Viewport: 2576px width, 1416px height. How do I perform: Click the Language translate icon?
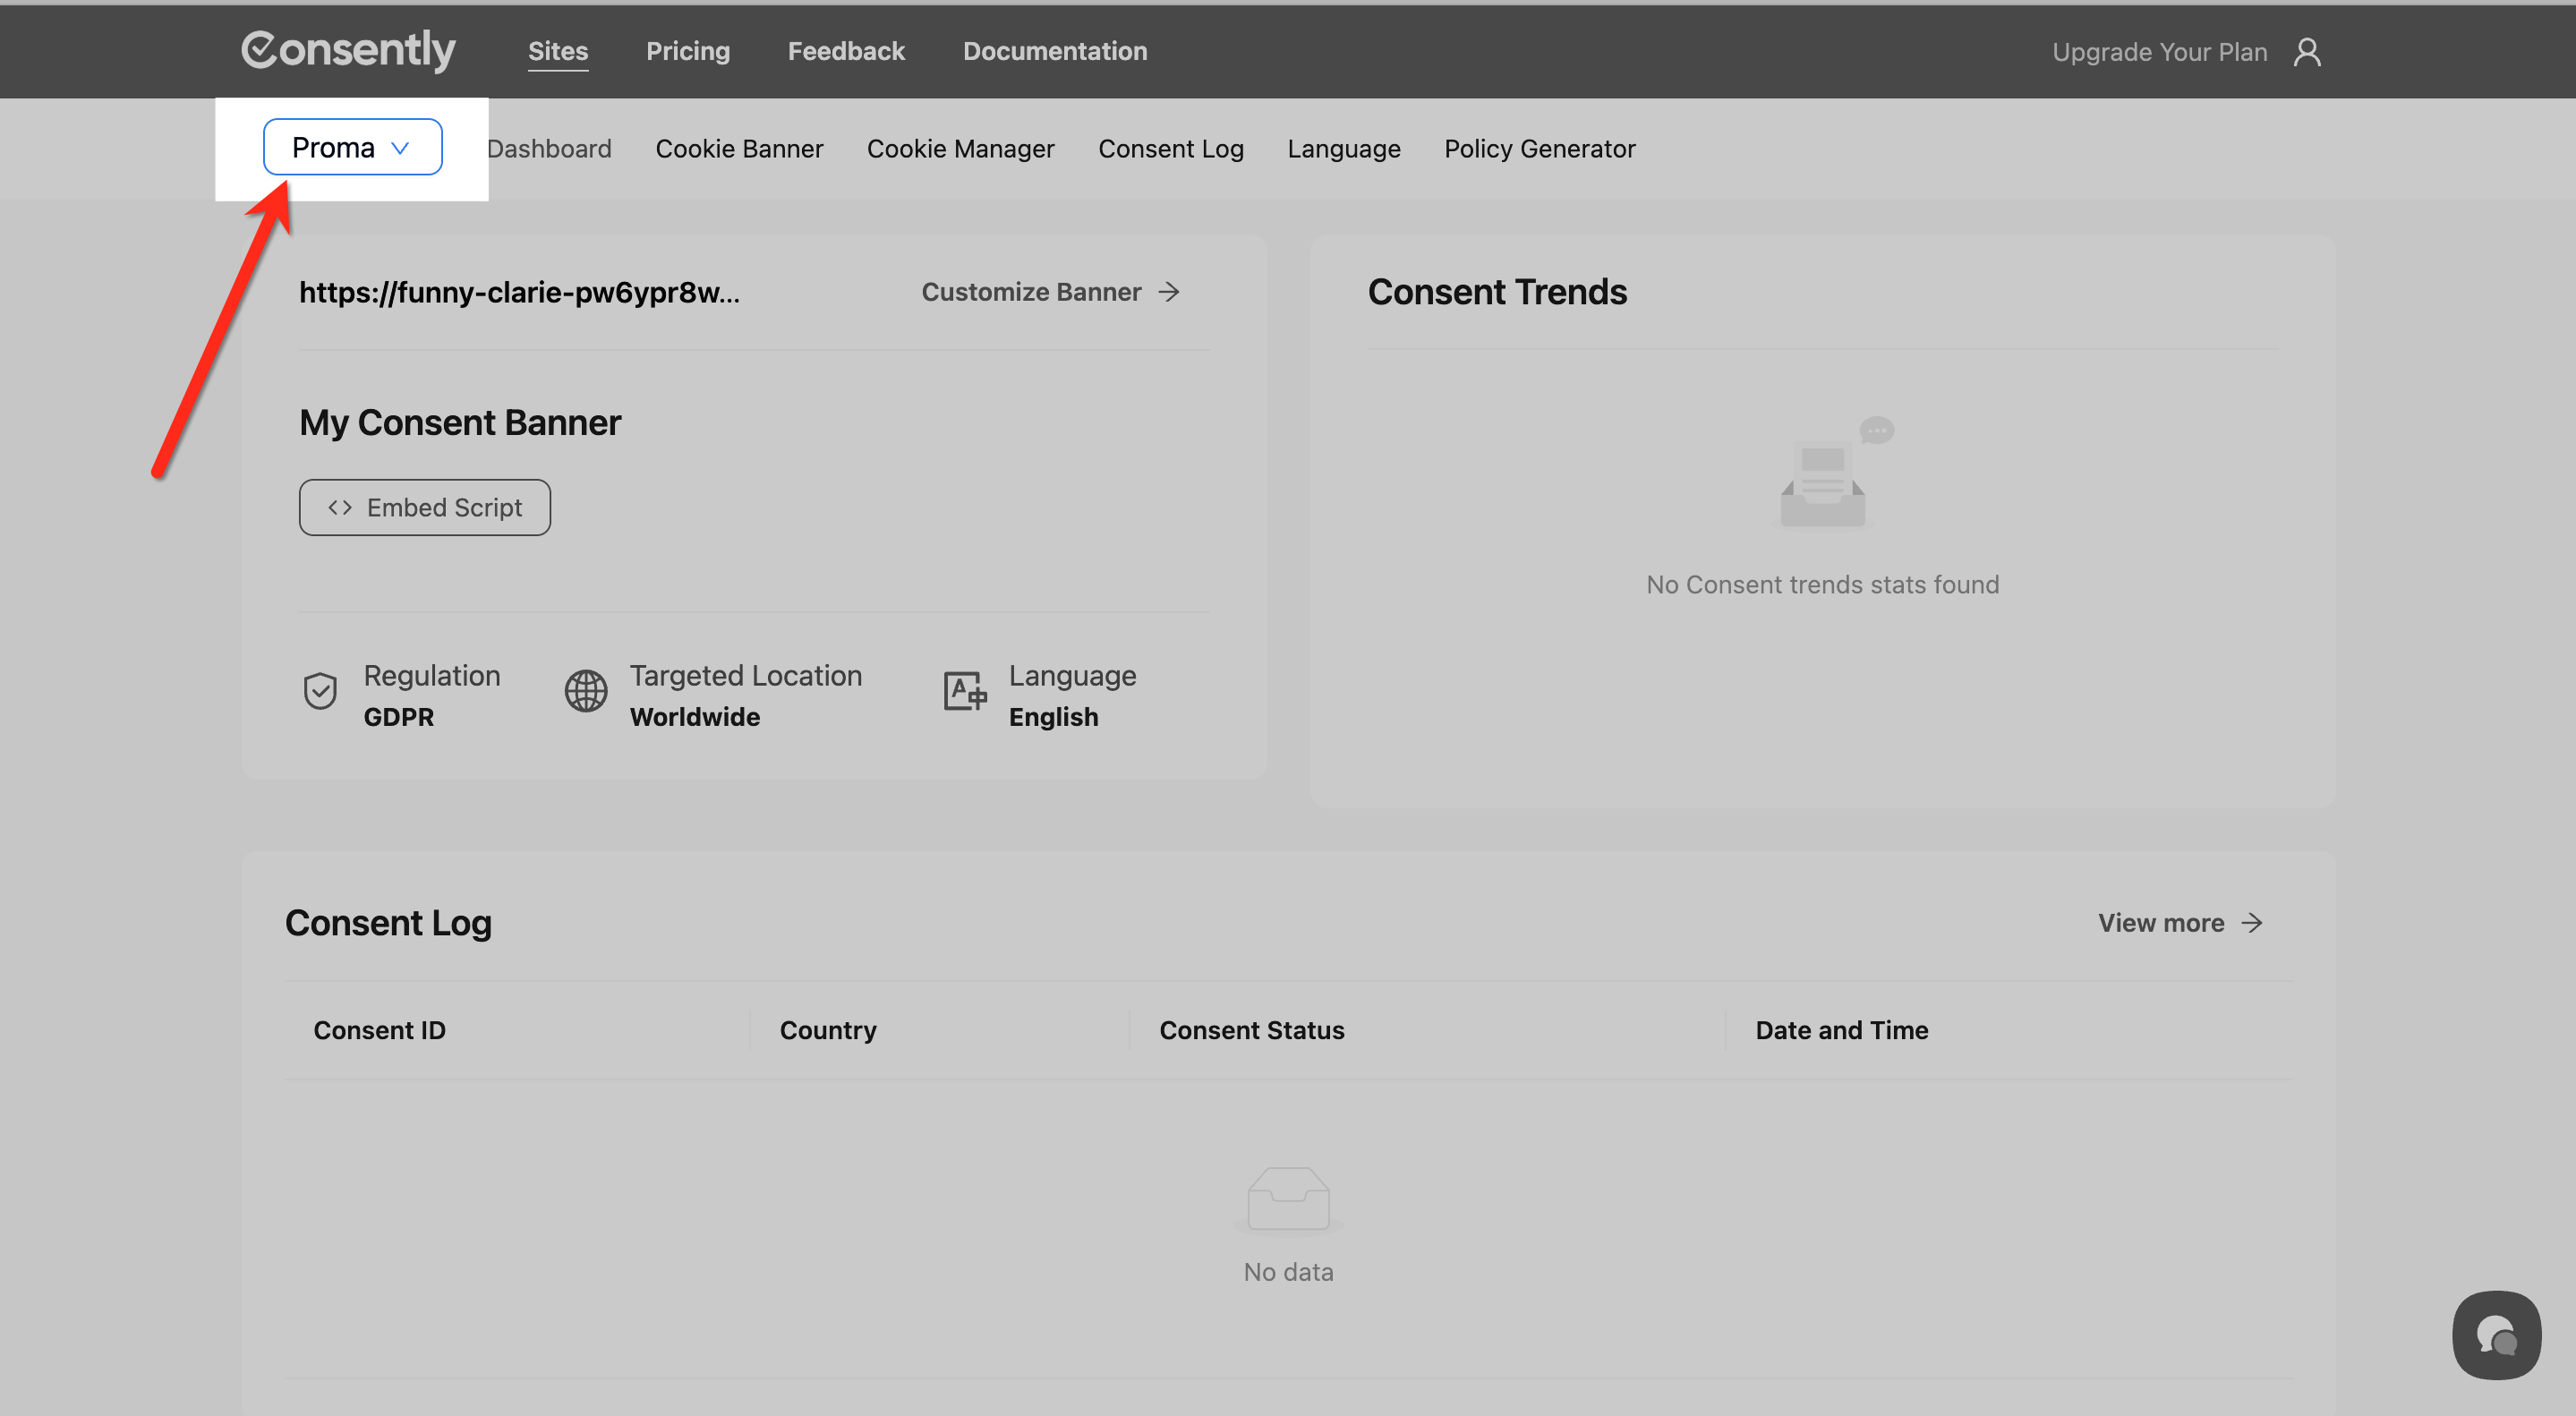(x=965, y=691)
